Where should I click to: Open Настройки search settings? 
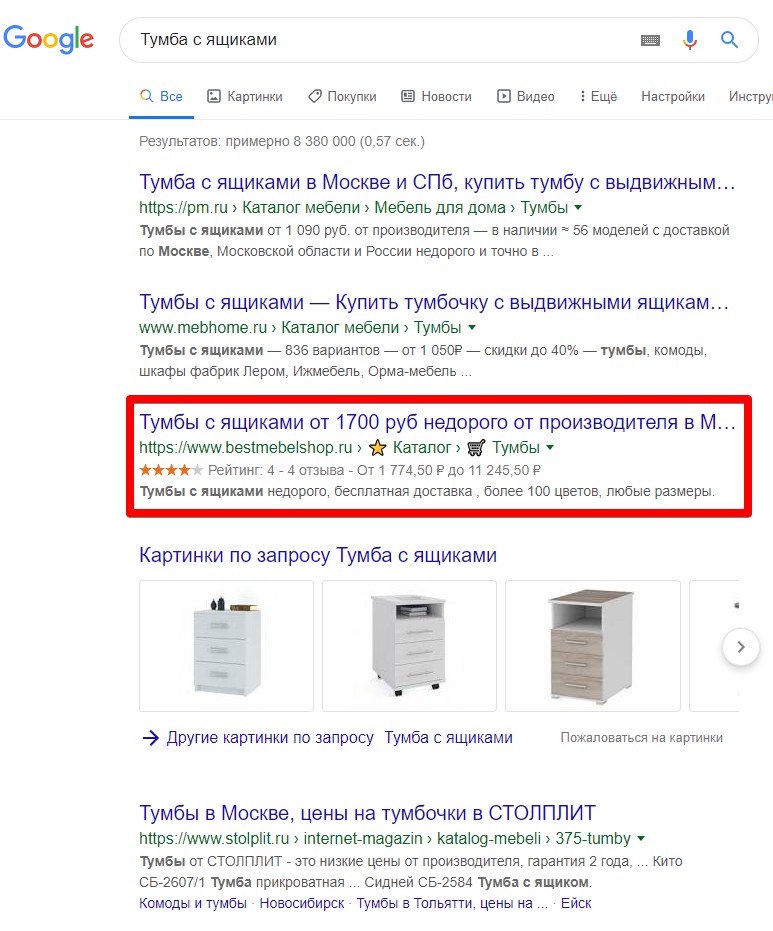[673, 97]
